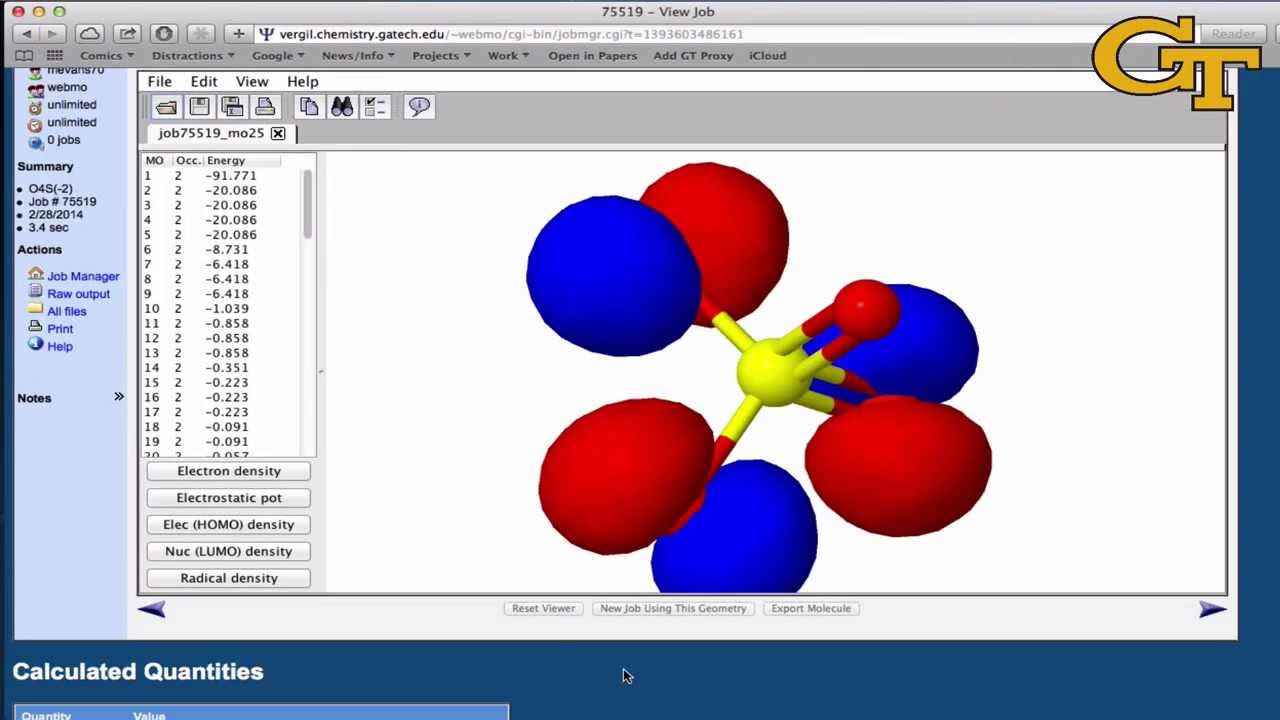The width and height of the screenshot is (1280, 720).
Task: Click the Electron density button
Action: [229, 471]
